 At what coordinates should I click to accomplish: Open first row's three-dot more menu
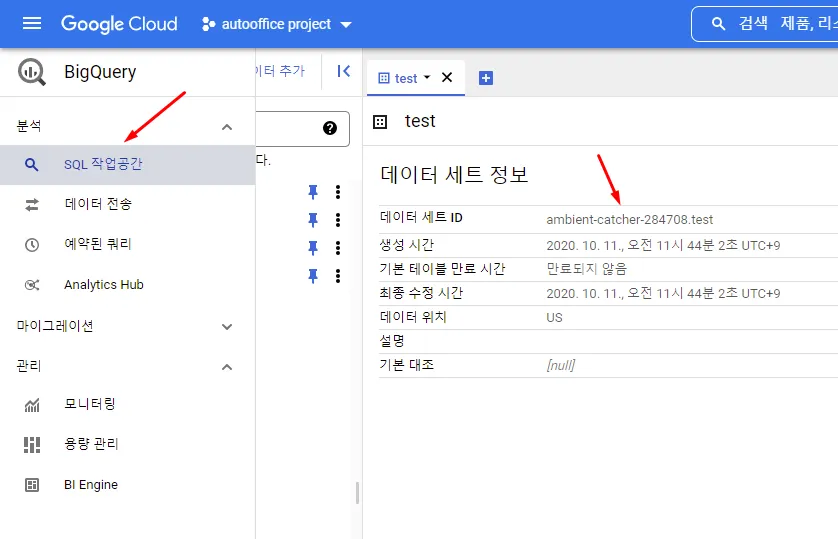tap(338, 192)
